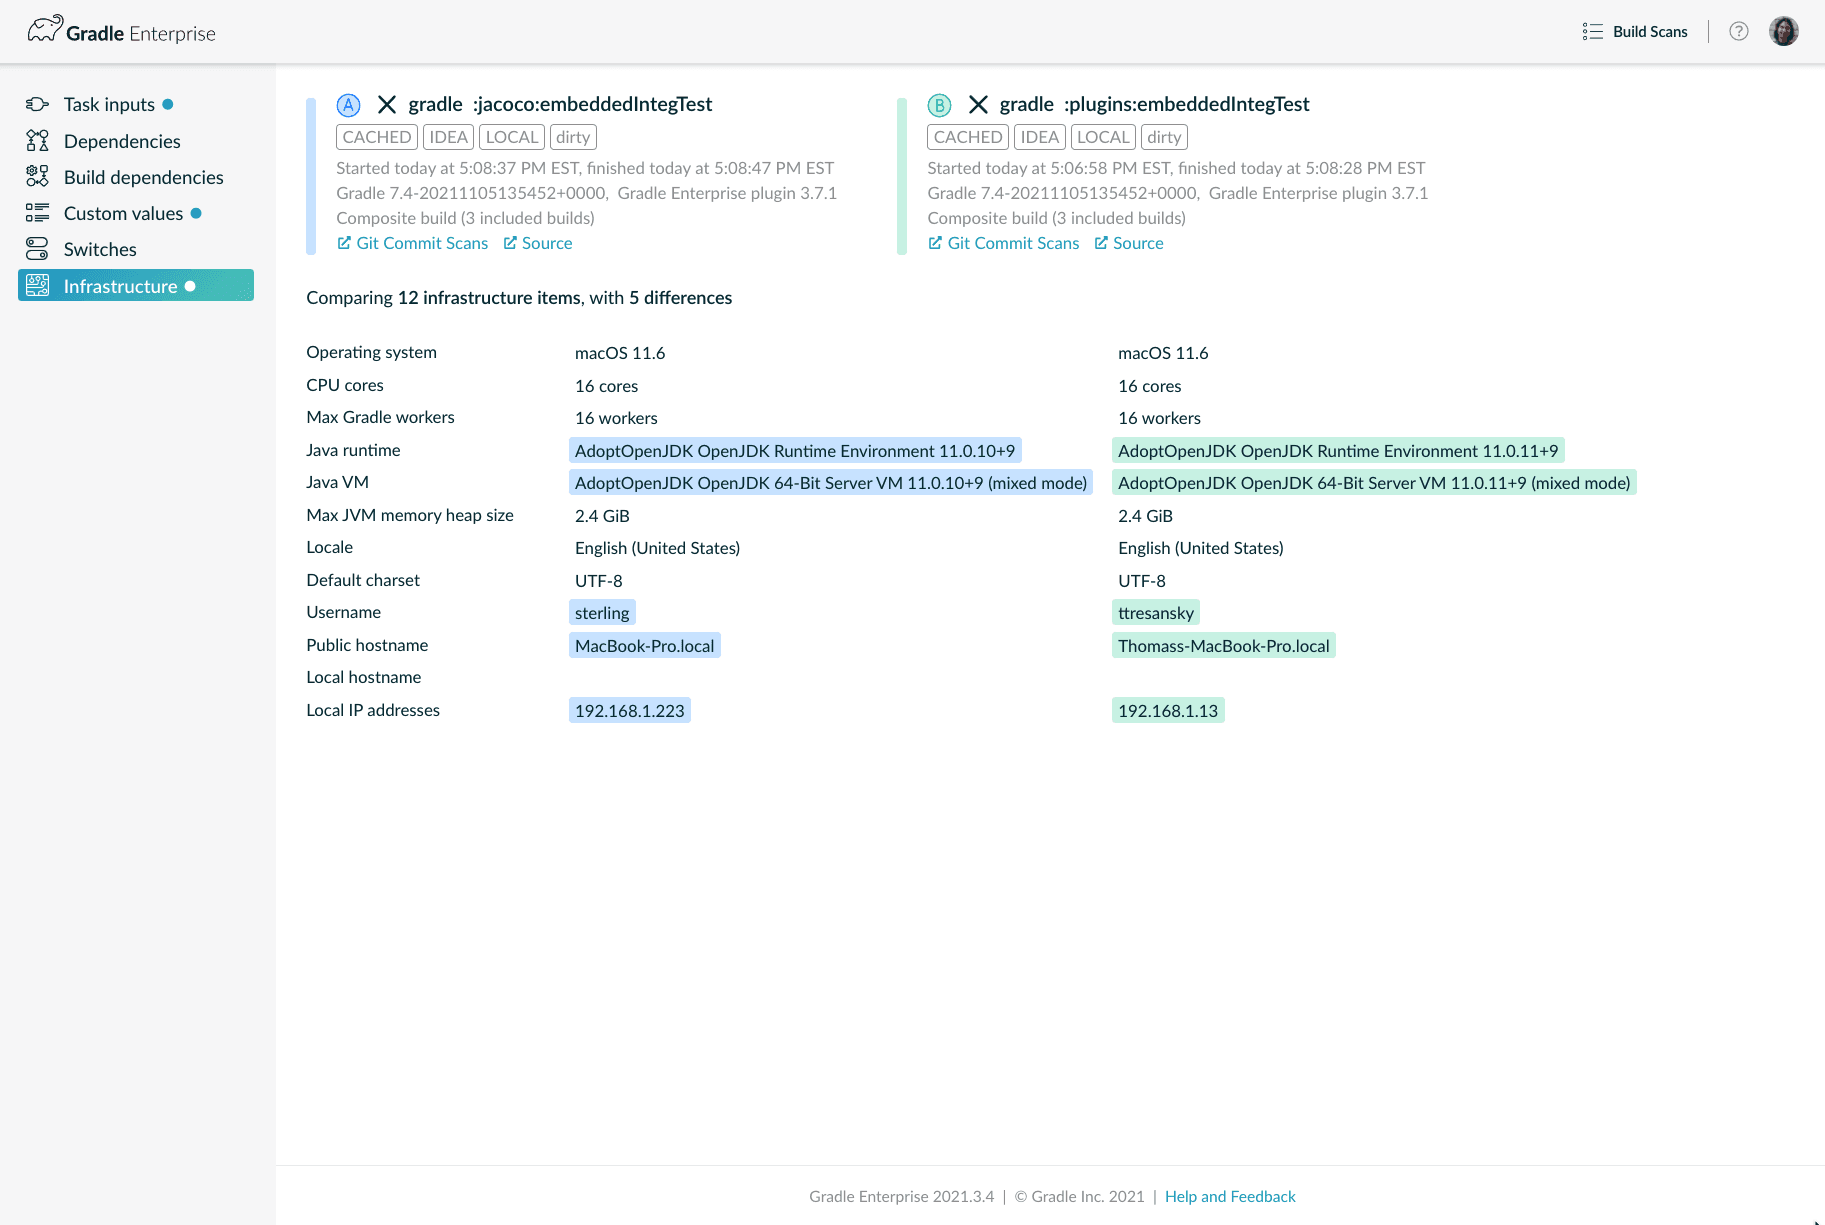The width and height of the screenshot is (1825, 1225).
Task: Go to Build dependencies section
Action: pyautogui.click(x=143, y=177)
